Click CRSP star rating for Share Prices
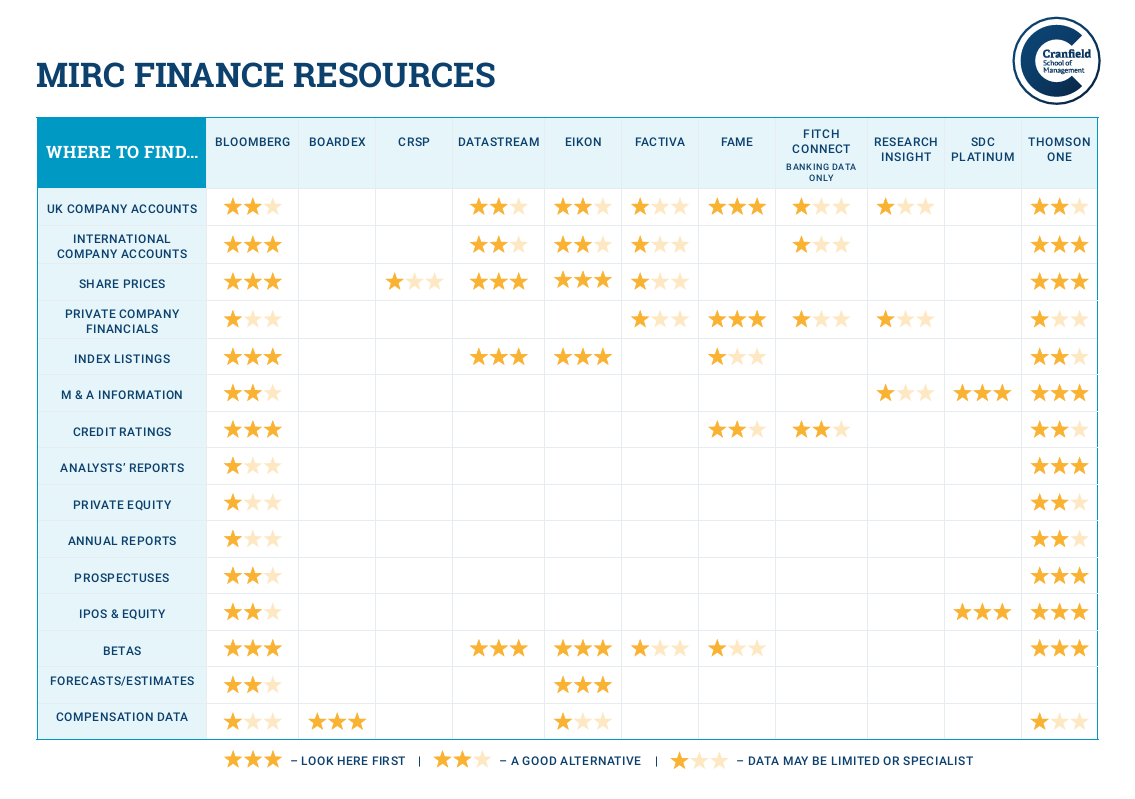This screenshot has height=799, width=1135. coord(414,283)
